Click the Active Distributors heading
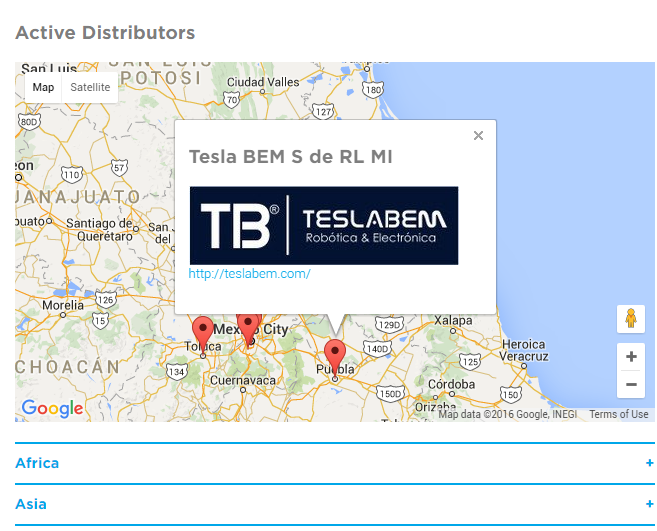This screenshot has width=657, height=531. pyautogui.click(x=105, y=33)
